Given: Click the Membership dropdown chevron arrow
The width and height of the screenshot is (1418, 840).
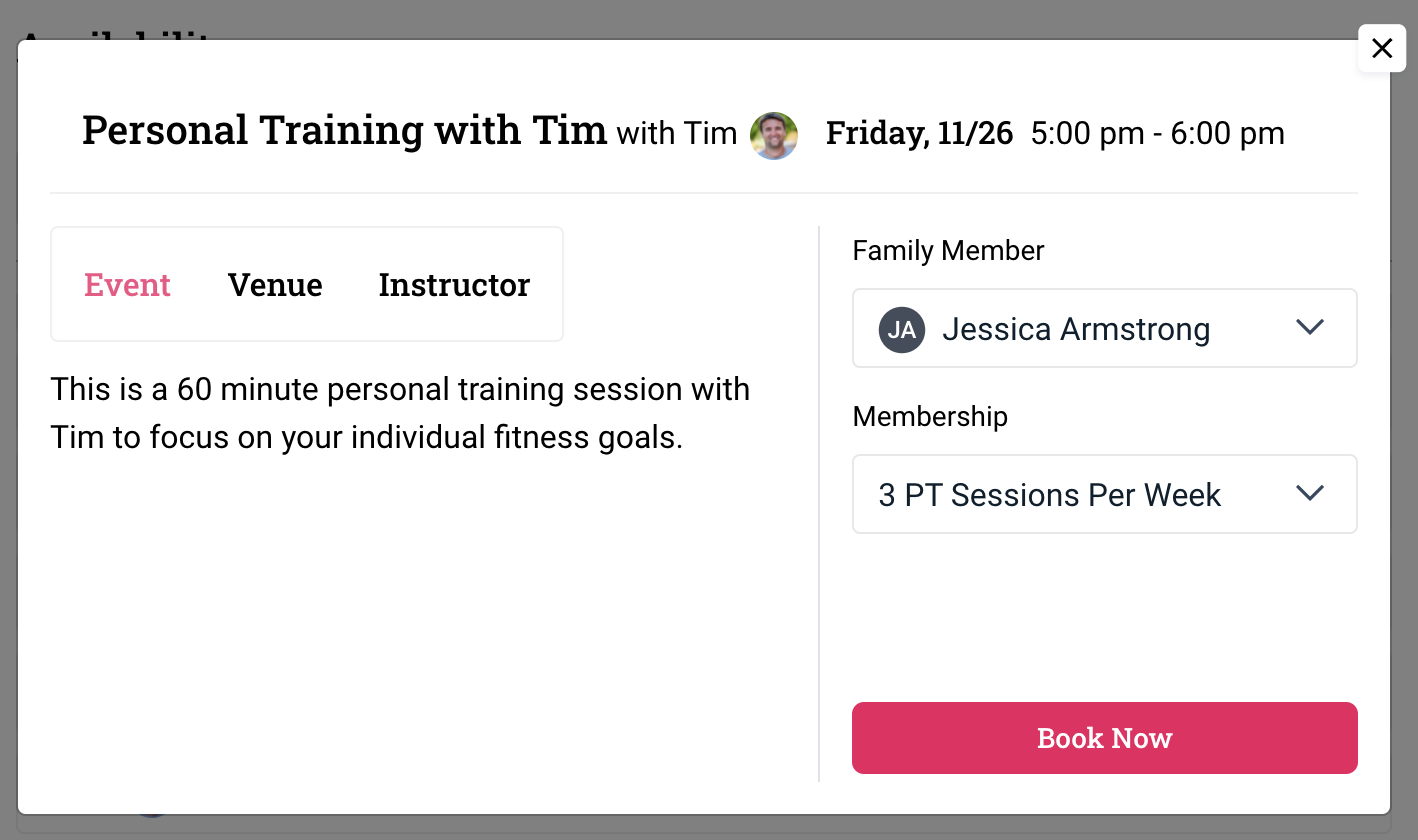Looking at the screenshot, I should [x=1309, y=494].
